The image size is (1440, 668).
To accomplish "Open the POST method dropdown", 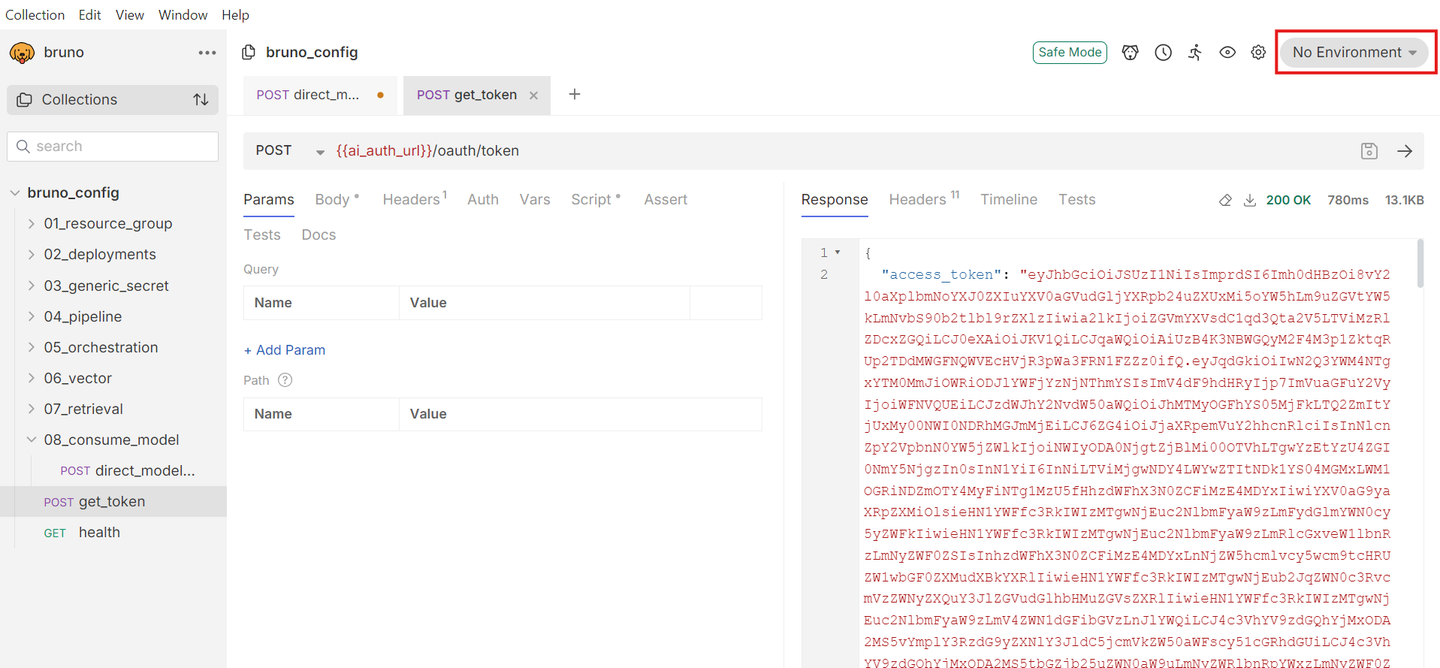I will (x=290, y=150).
